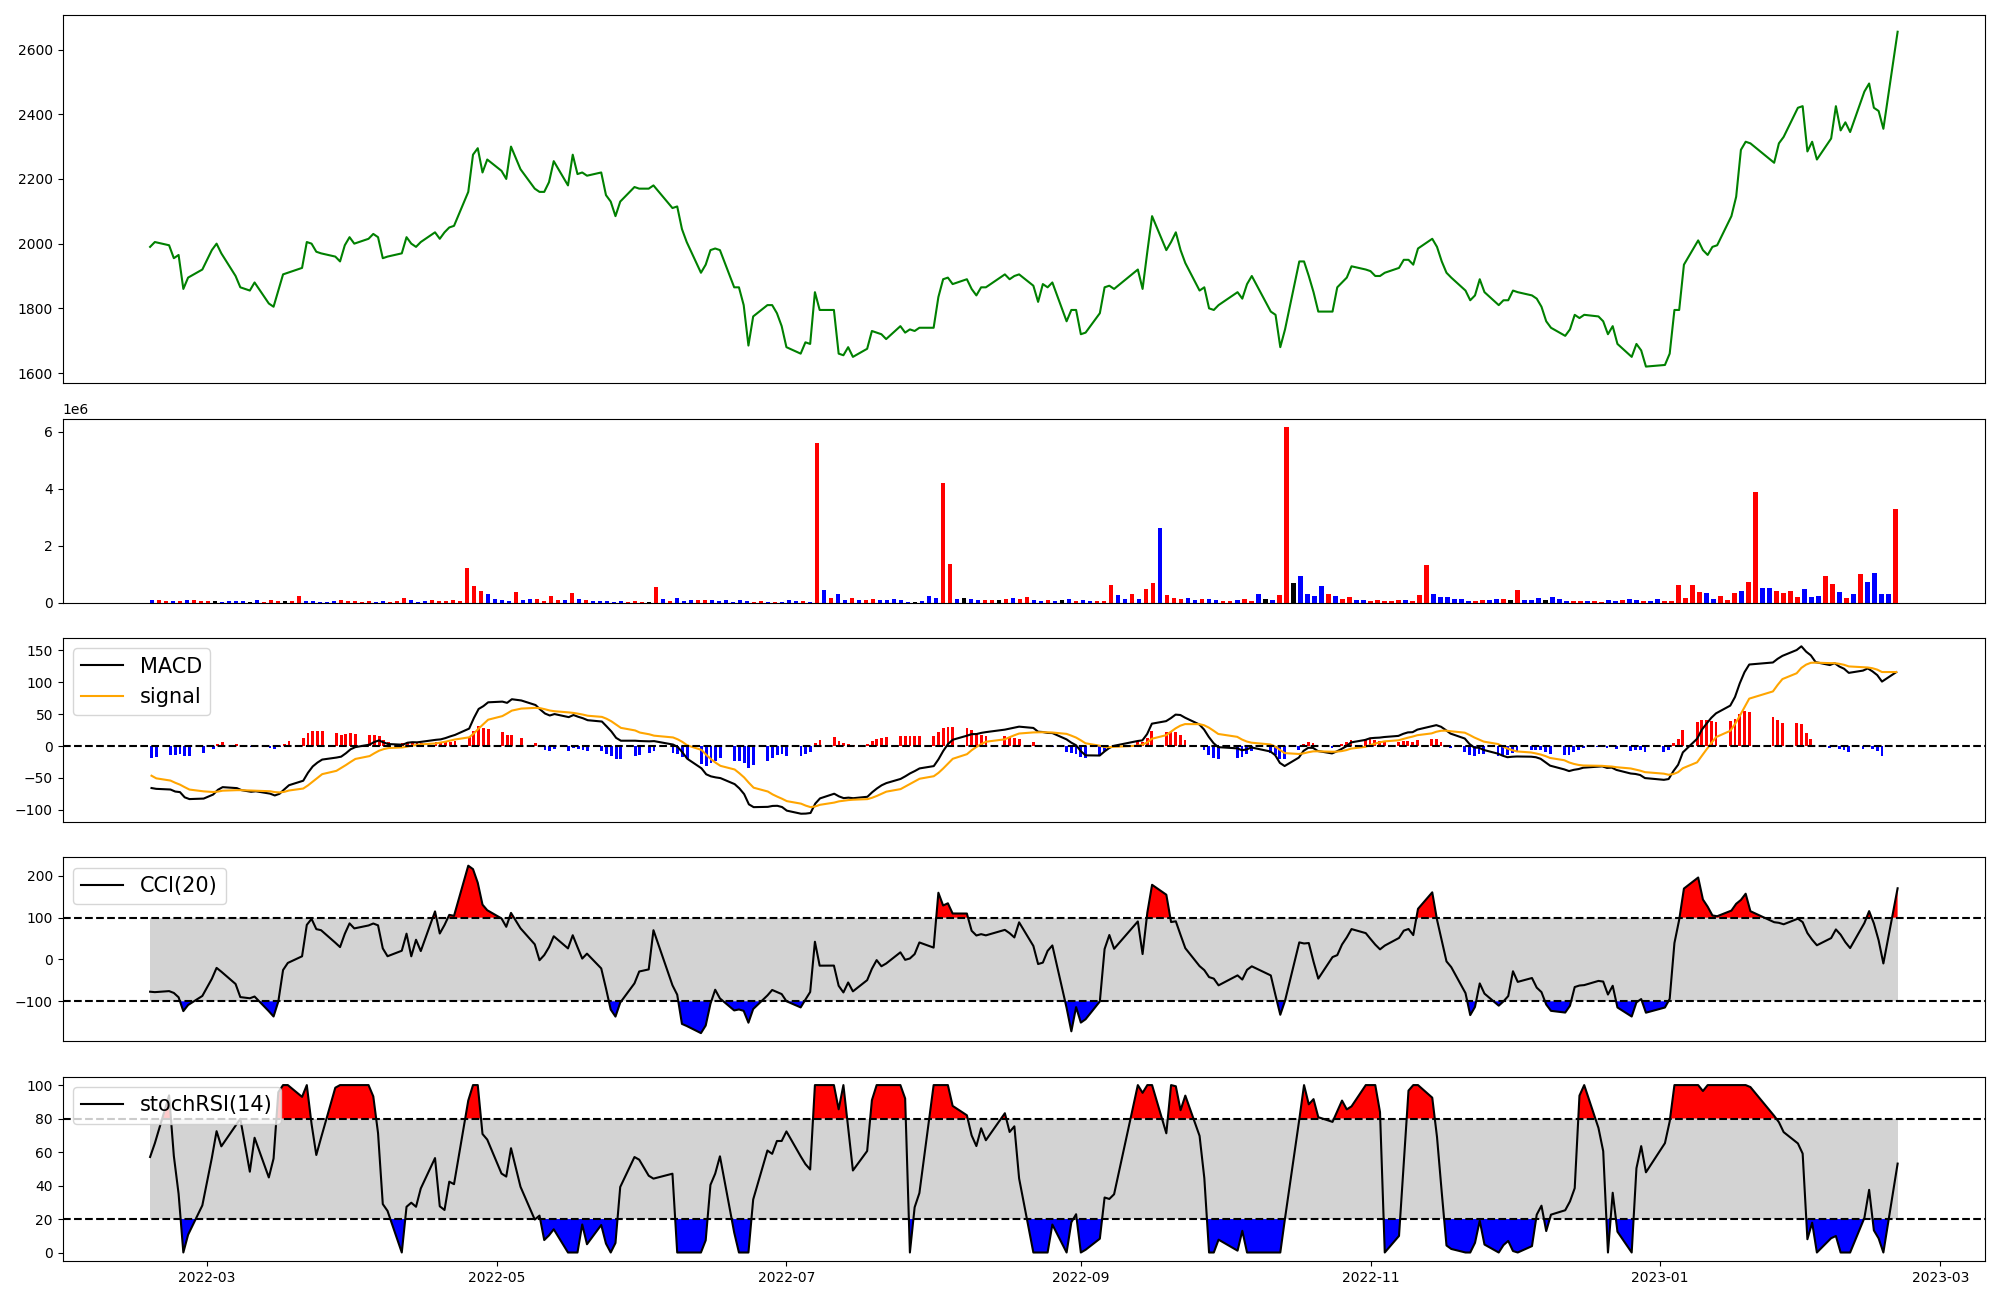Click the 2023-03 x-axis date label
This screenshot has height=1300, width=2000.
[1940, 1277]
